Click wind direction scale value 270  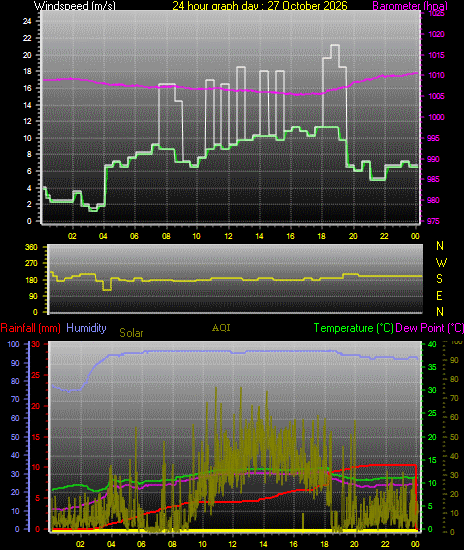click(x=31, y=263)
